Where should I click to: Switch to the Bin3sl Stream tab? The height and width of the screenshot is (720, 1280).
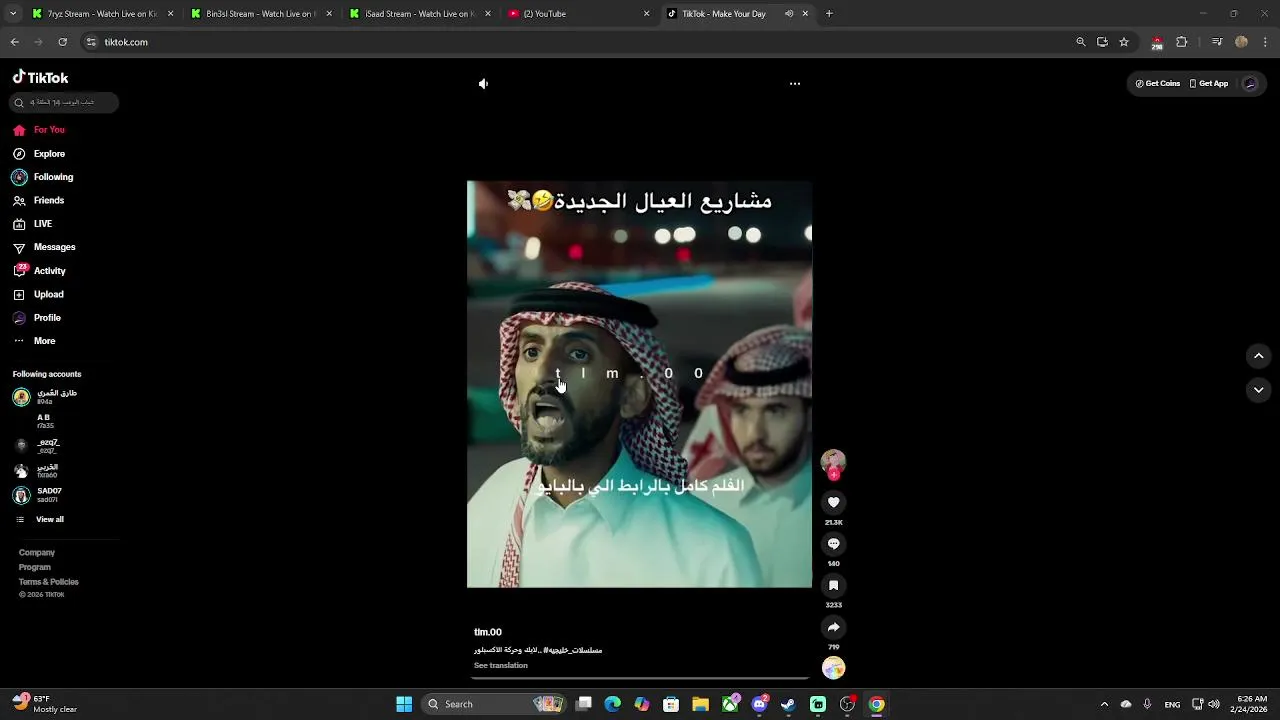(x=262, y=14)
